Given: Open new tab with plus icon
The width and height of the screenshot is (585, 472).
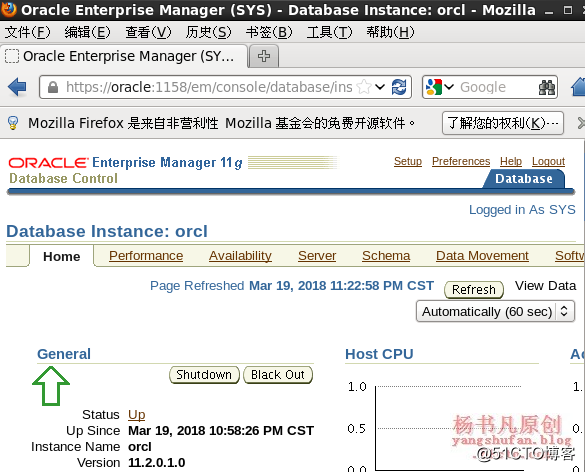Looking at the screenshot, I should (264, 56).
